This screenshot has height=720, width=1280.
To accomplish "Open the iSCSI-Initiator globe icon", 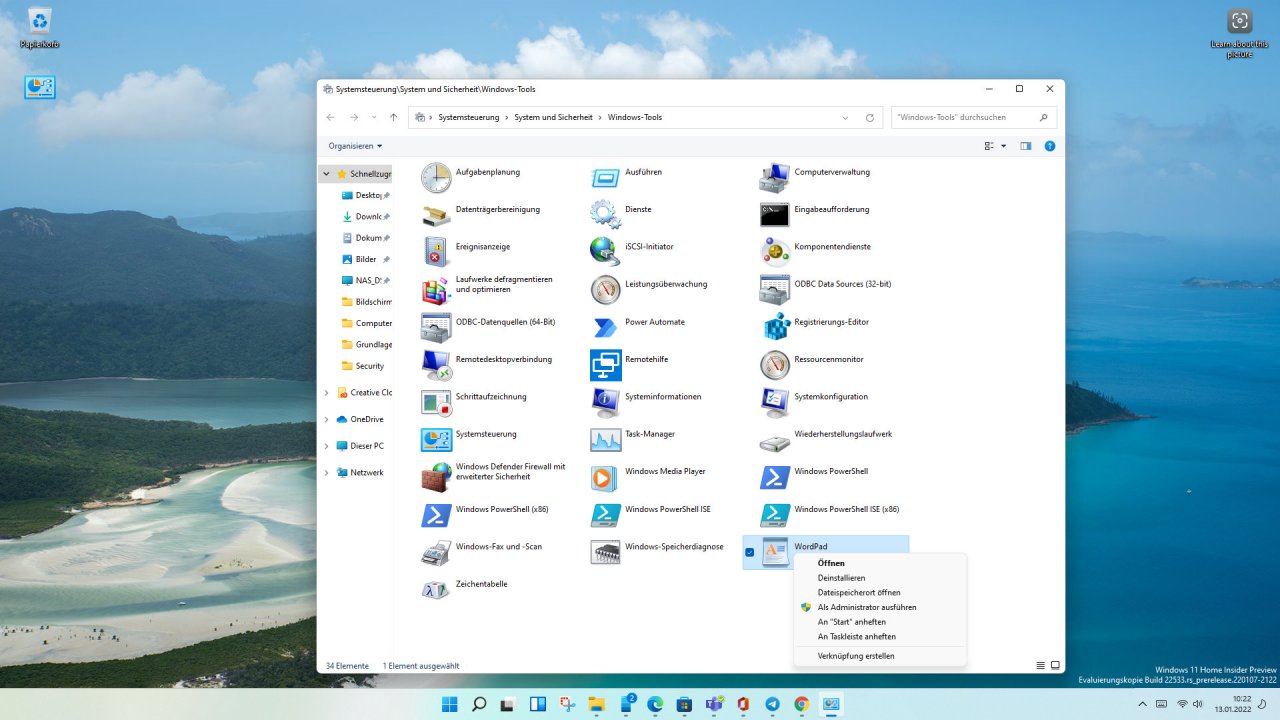I will tap(605, 252).
